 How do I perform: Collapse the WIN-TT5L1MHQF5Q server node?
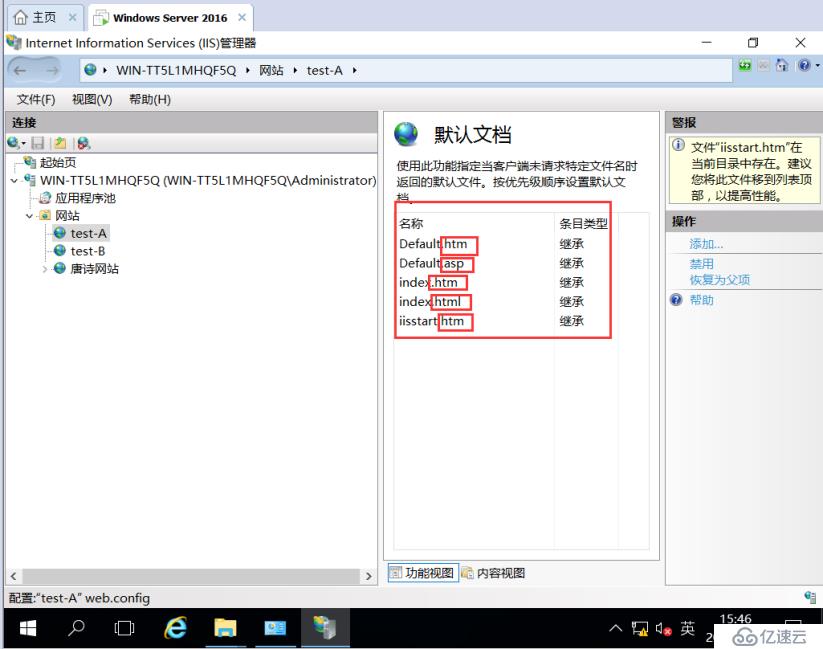coord(14,181)
